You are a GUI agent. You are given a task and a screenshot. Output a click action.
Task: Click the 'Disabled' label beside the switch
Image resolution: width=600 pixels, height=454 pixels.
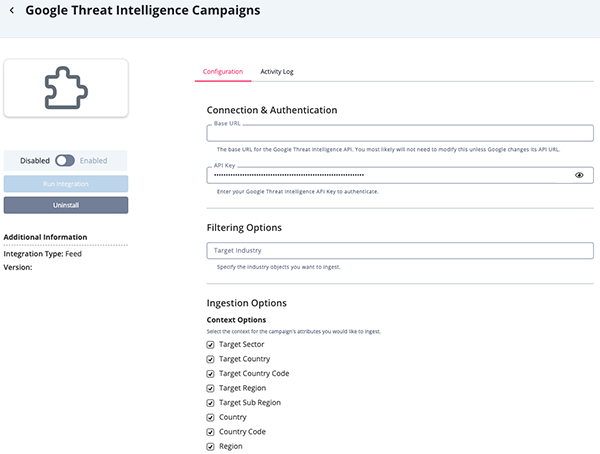pyautogui.click(x=35, y=160)
